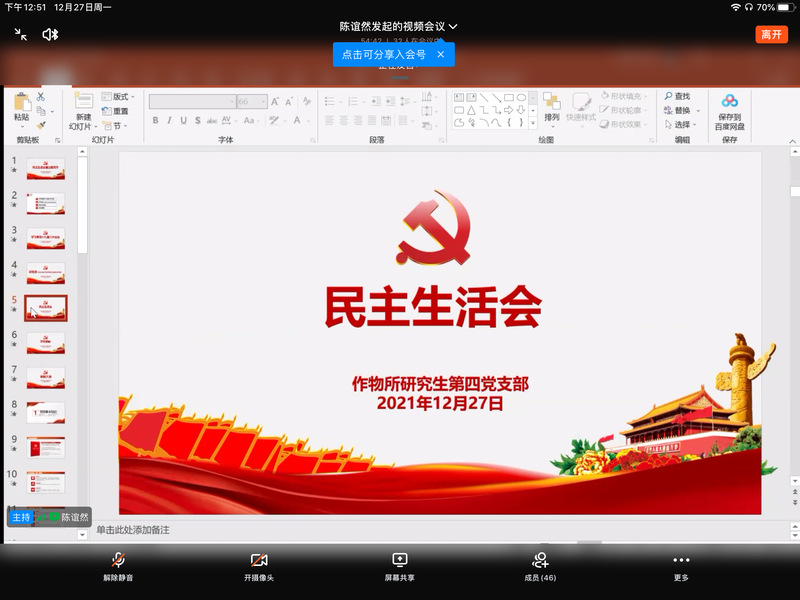Open Screen Sharing (屏幕共享)
Image resolution: width=800 pixels, height=600 pixels.
[399, 566]
